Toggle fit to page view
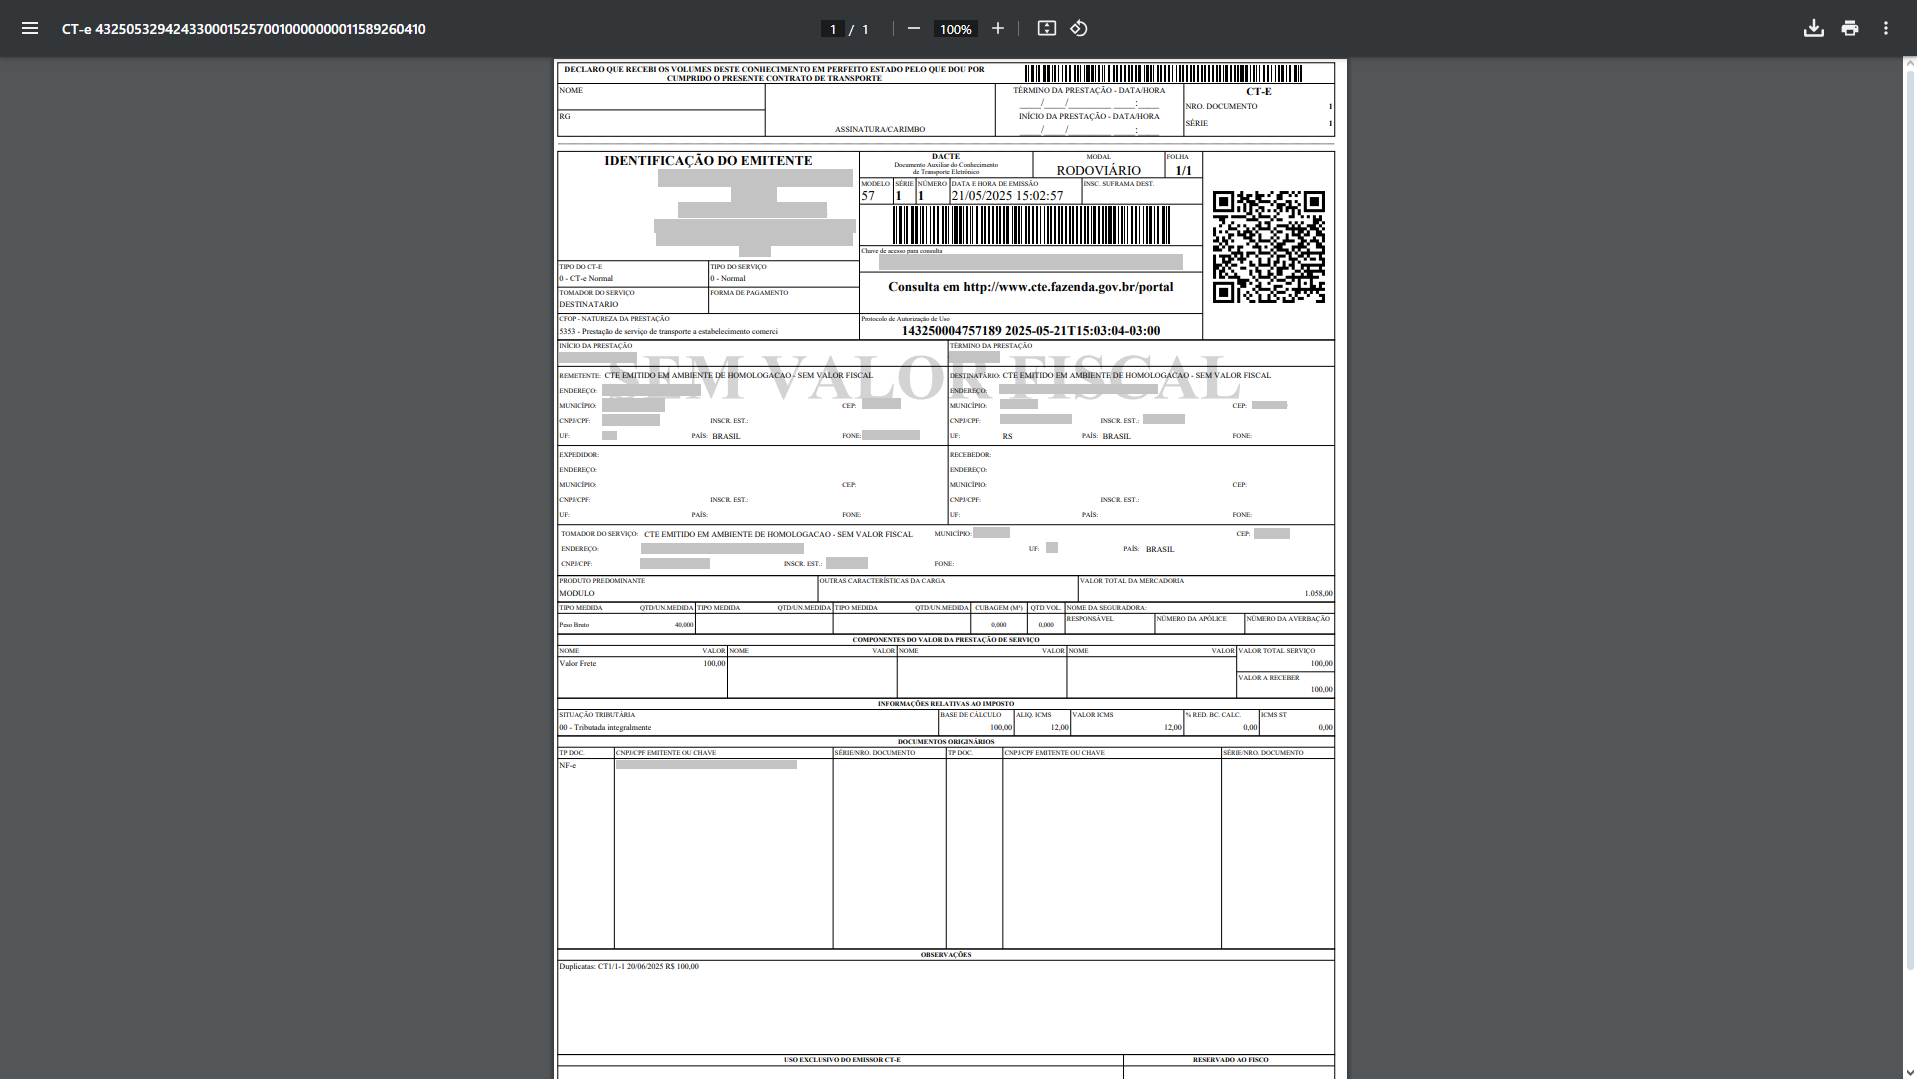The width and height of the screenshot is (1917, 1079). [1046, 29]
